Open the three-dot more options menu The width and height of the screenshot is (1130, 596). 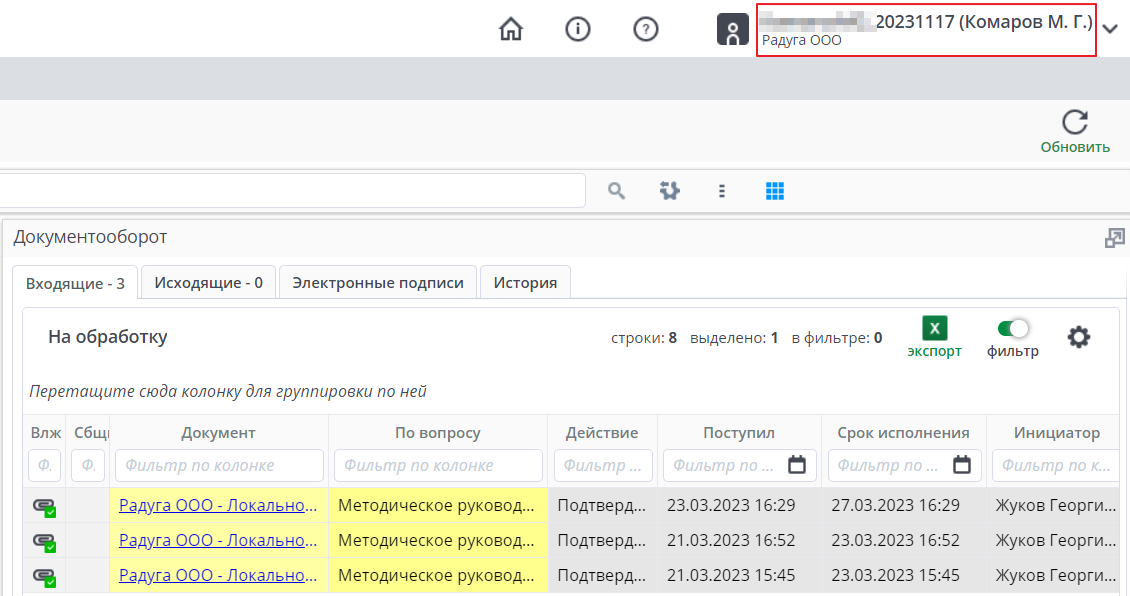click(x=722, y=190)
